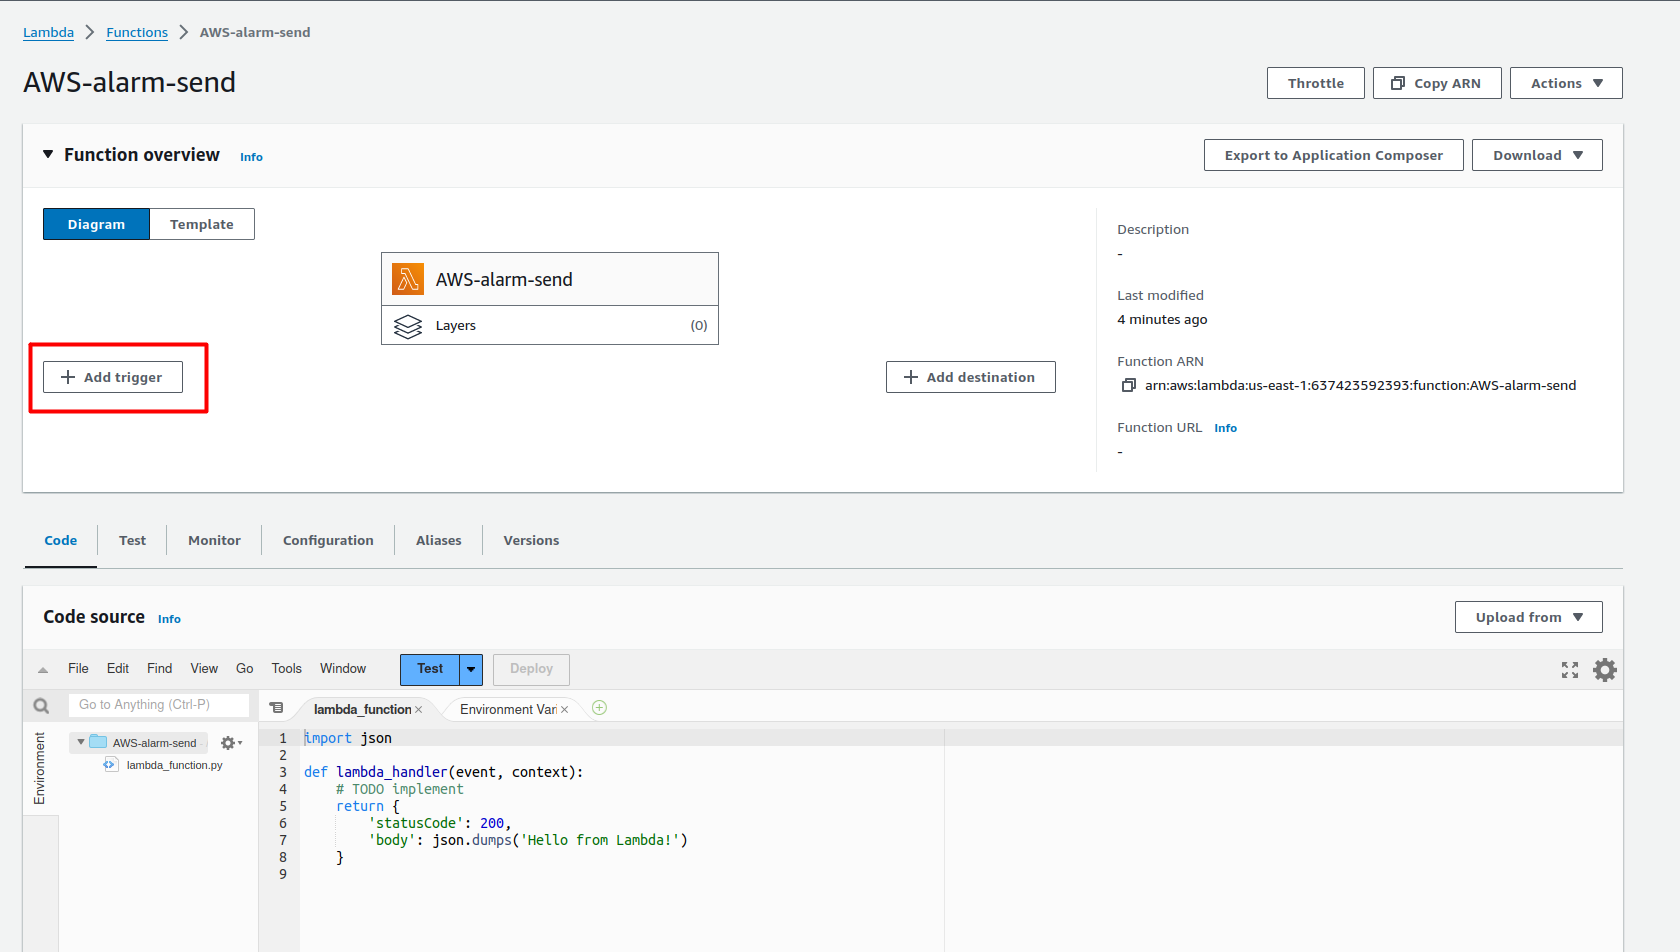Run the blue Test button
1680x952 pixels.
[430, 669]
